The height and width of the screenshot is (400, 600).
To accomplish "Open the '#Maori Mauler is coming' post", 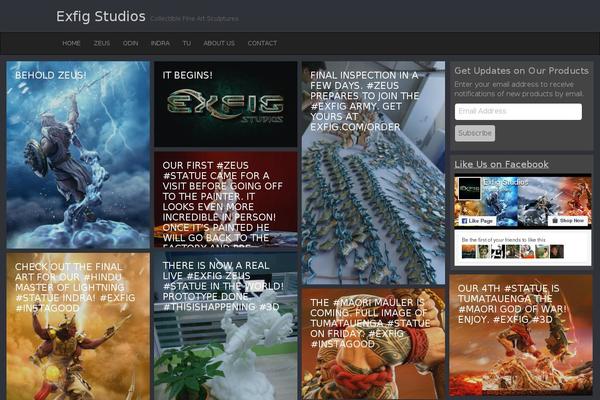I will click(x=373, y=344).
